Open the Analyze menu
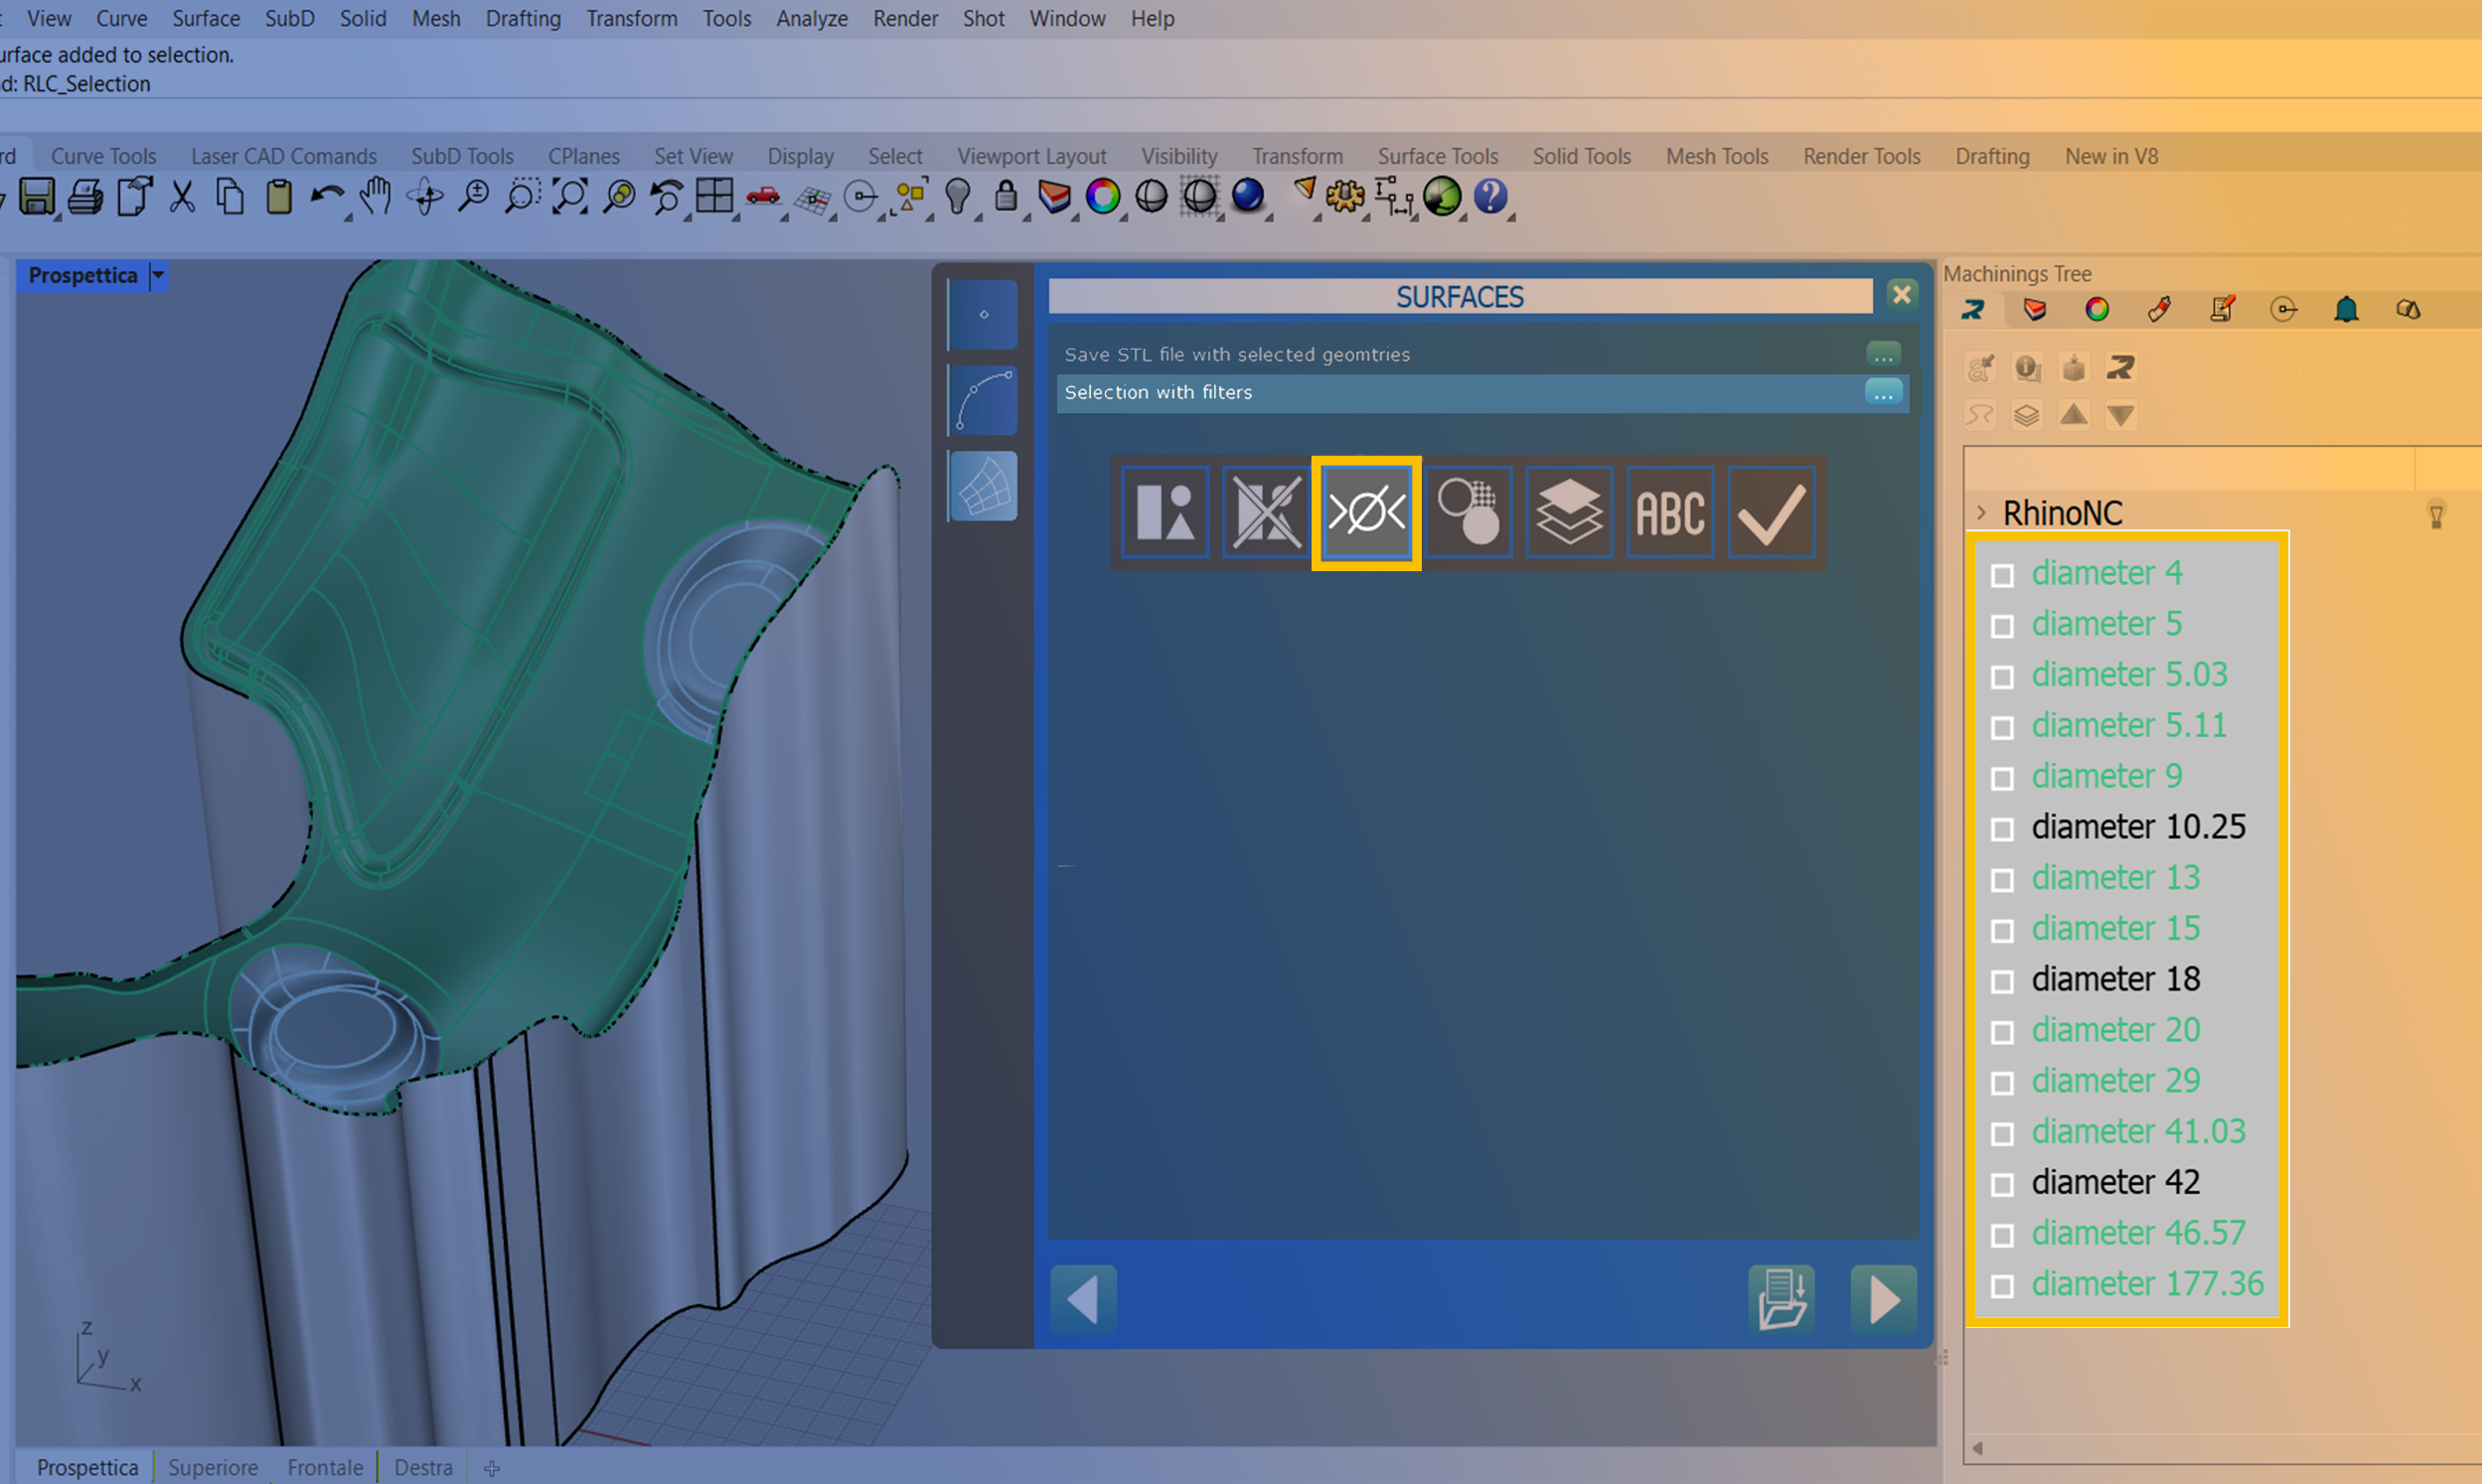Image resolution: width=2482 pixels, height=1484 pixels. tap(811, 18)
